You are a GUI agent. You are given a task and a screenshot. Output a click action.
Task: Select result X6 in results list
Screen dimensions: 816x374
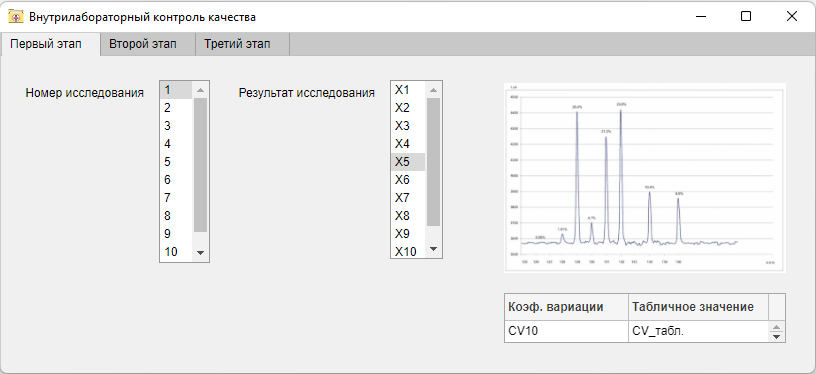pyautogui.click(x=408, y=180)
